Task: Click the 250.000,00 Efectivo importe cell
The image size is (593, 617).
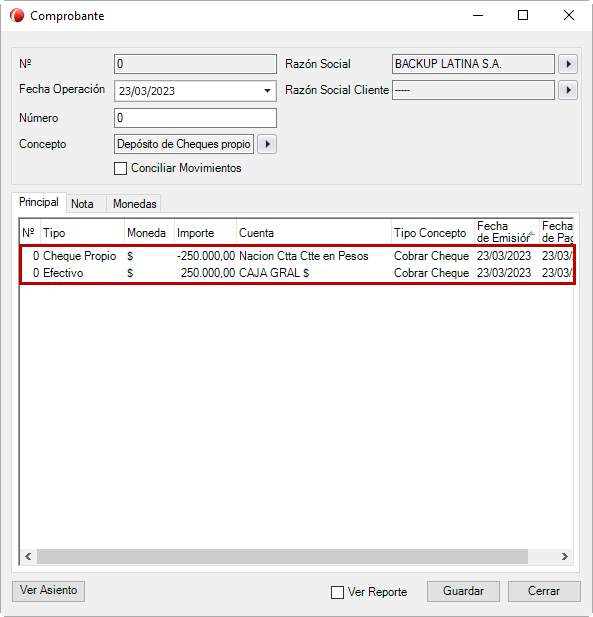Action: [208, 273]
